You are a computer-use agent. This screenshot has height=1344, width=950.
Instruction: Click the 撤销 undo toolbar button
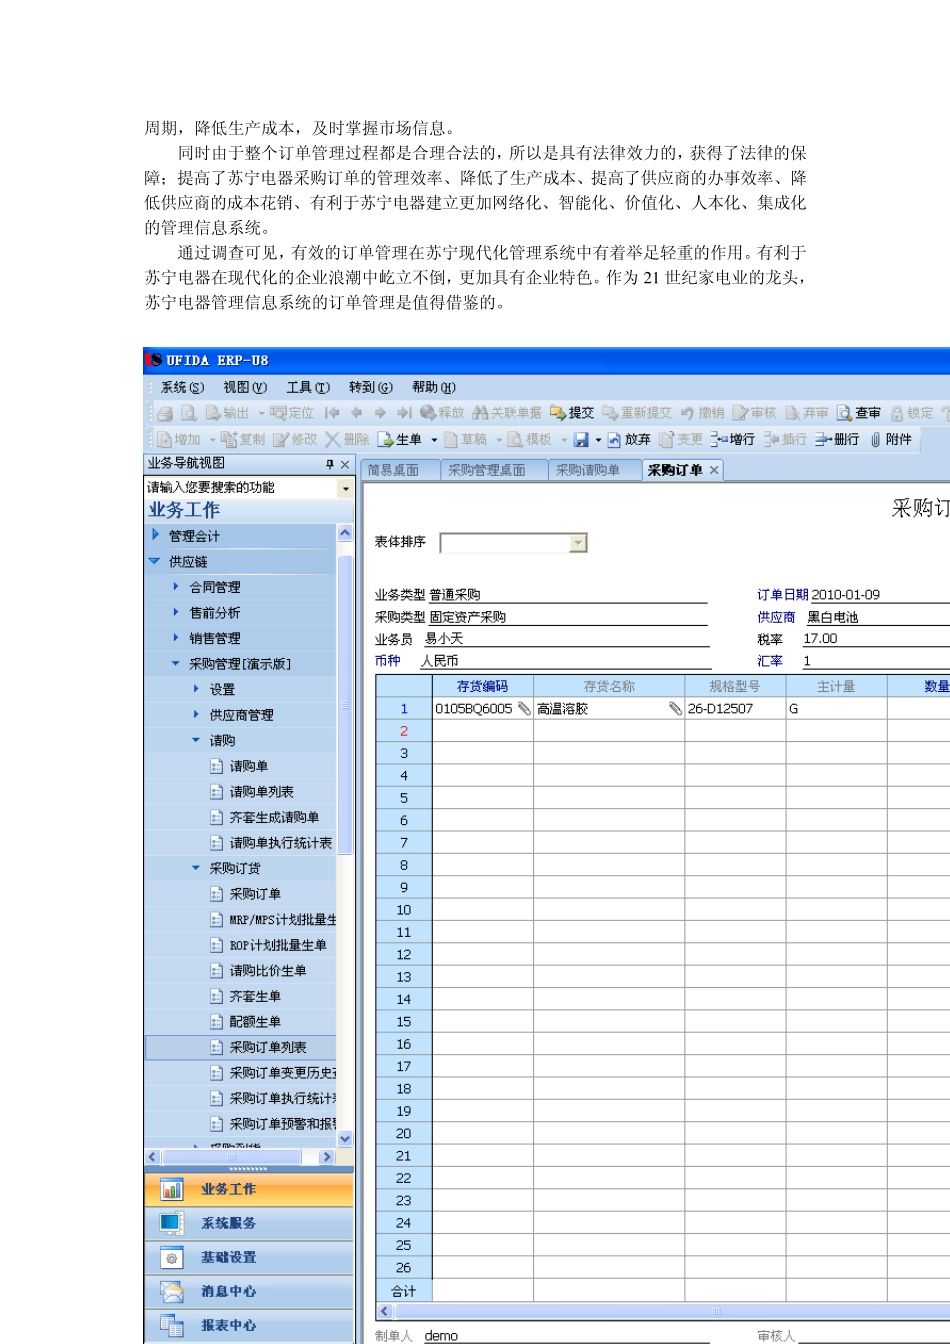click(703, 413)
